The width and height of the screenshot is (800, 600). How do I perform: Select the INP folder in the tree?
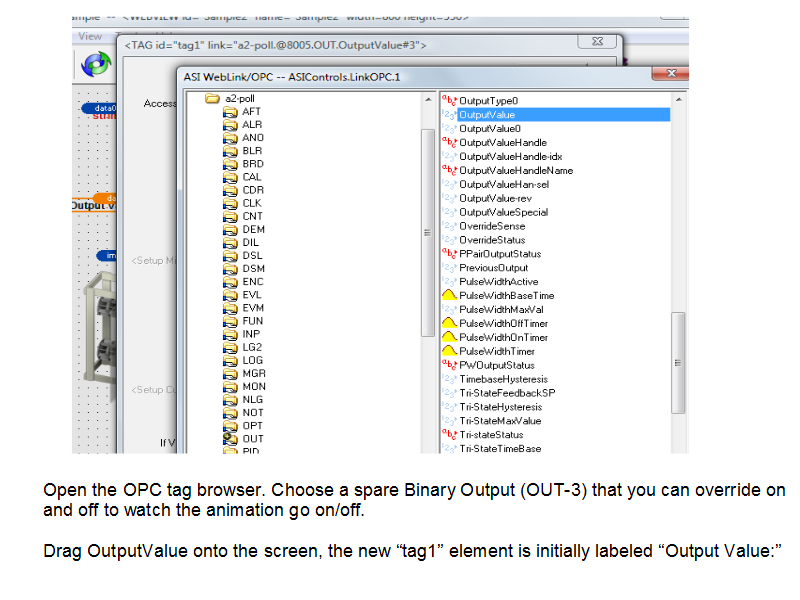pyautogui.click(x=251, y=334)
